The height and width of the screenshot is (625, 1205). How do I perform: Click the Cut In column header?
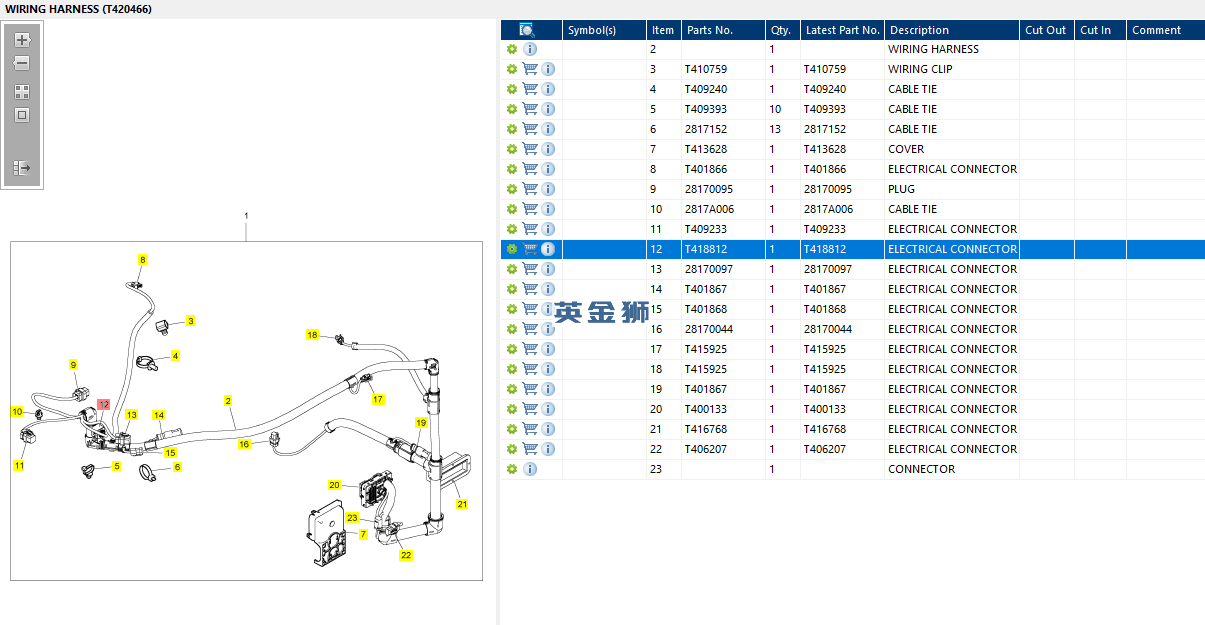tap(1100, 30)
